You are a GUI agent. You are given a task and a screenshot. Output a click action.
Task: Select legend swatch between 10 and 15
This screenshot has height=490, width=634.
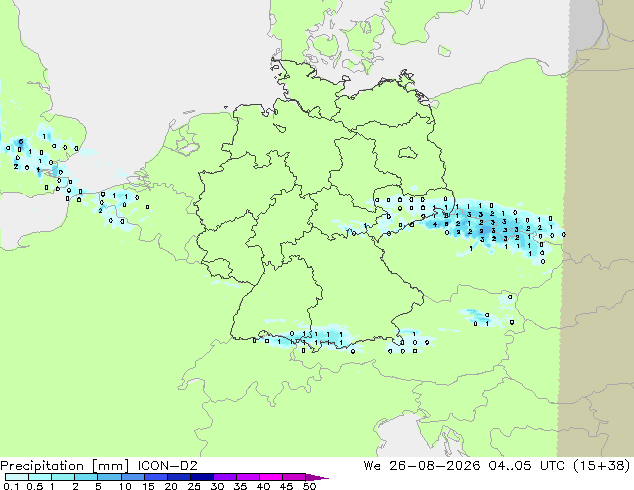click(132, 477)
